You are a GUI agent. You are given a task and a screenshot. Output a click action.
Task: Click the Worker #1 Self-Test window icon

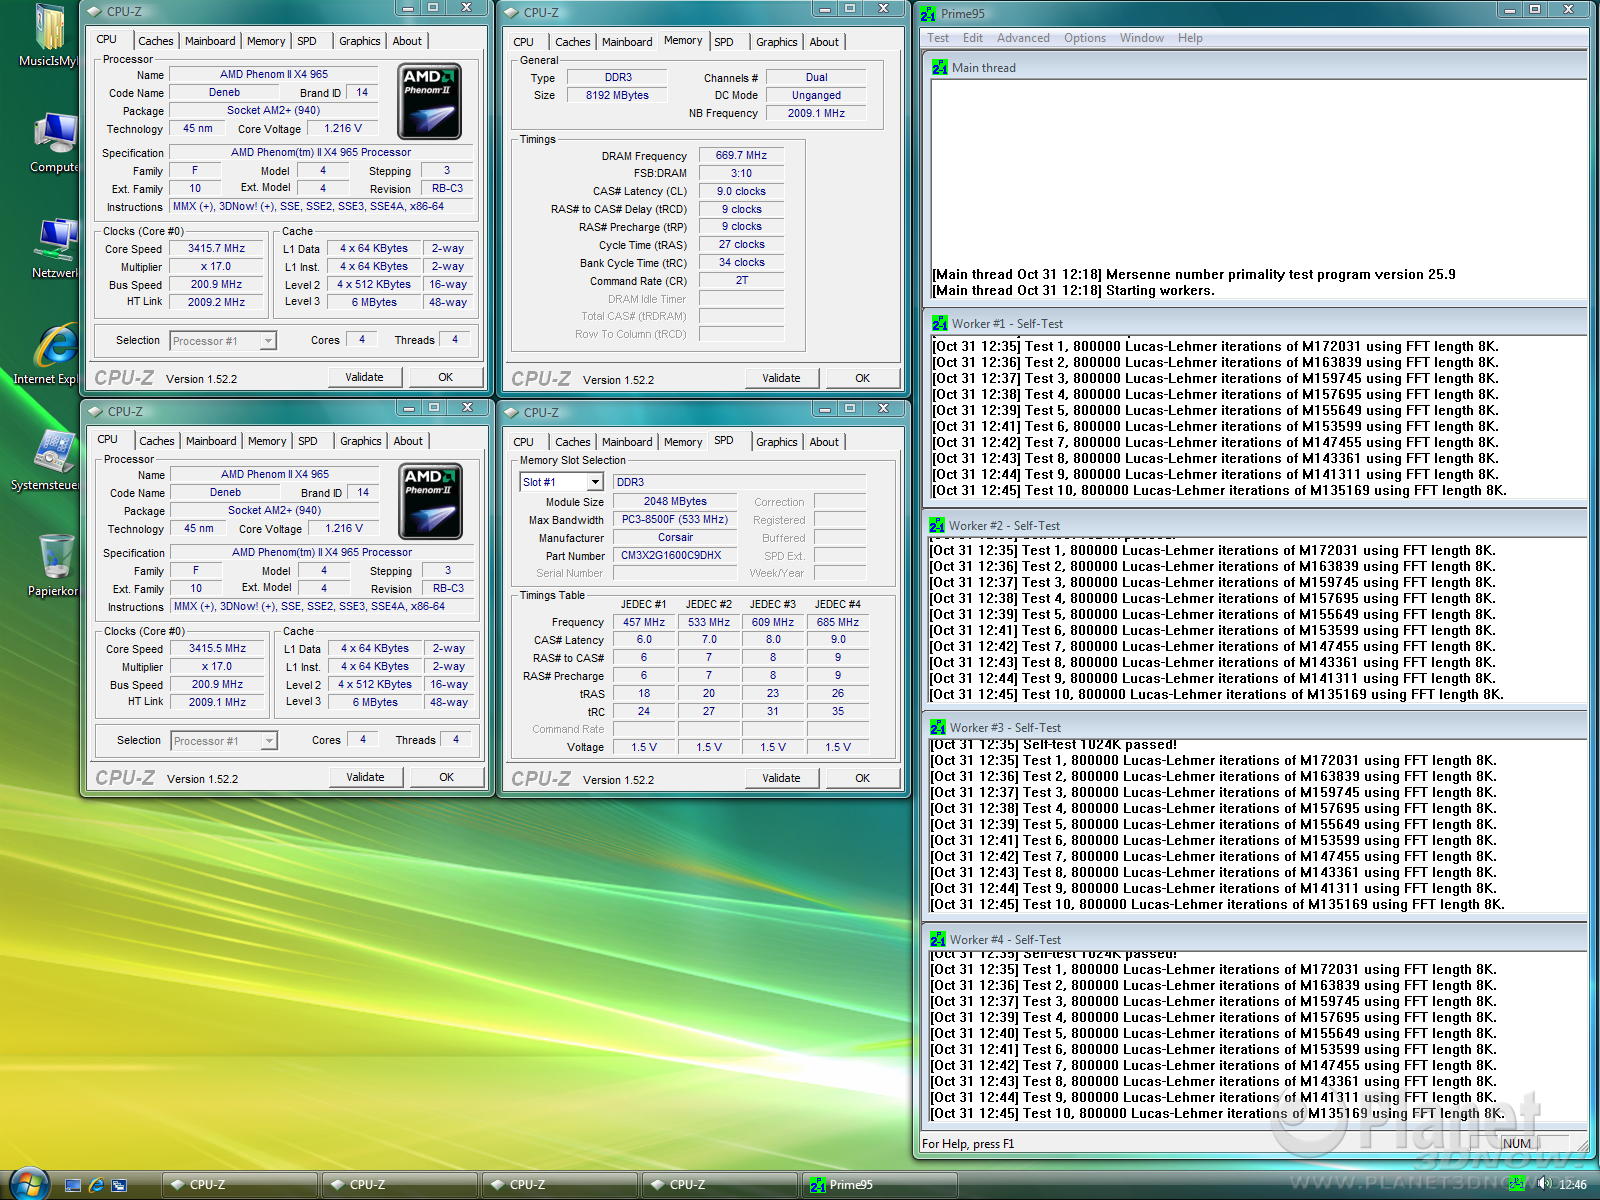point(939,324)
